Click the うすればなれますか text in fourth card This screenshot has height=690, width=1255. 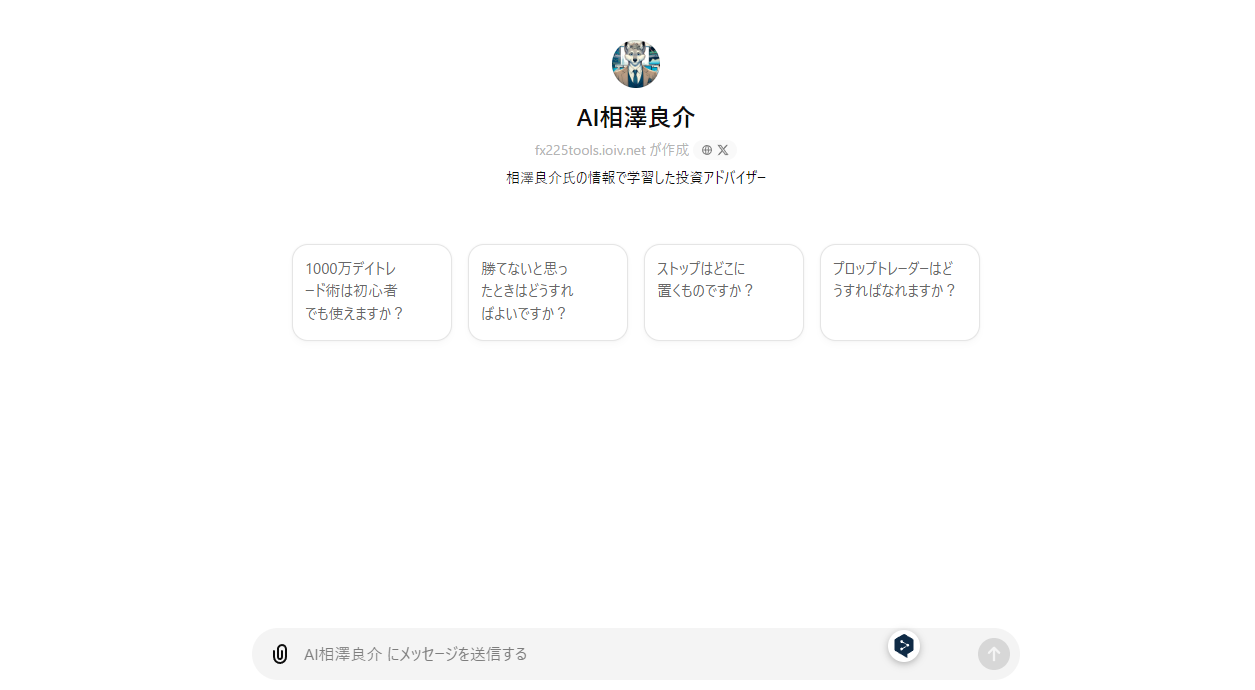coord(894,291)
